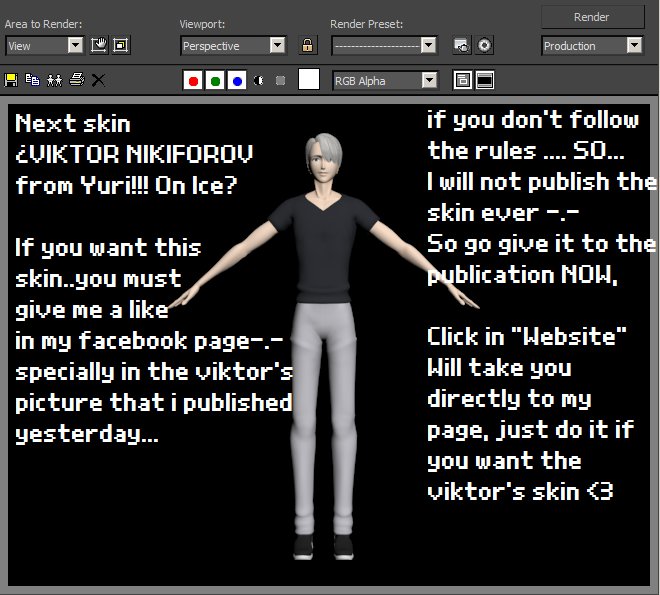Open the Viewport Perspective dropdown
This screenshot has height=595, width=660.
point(234,45)
